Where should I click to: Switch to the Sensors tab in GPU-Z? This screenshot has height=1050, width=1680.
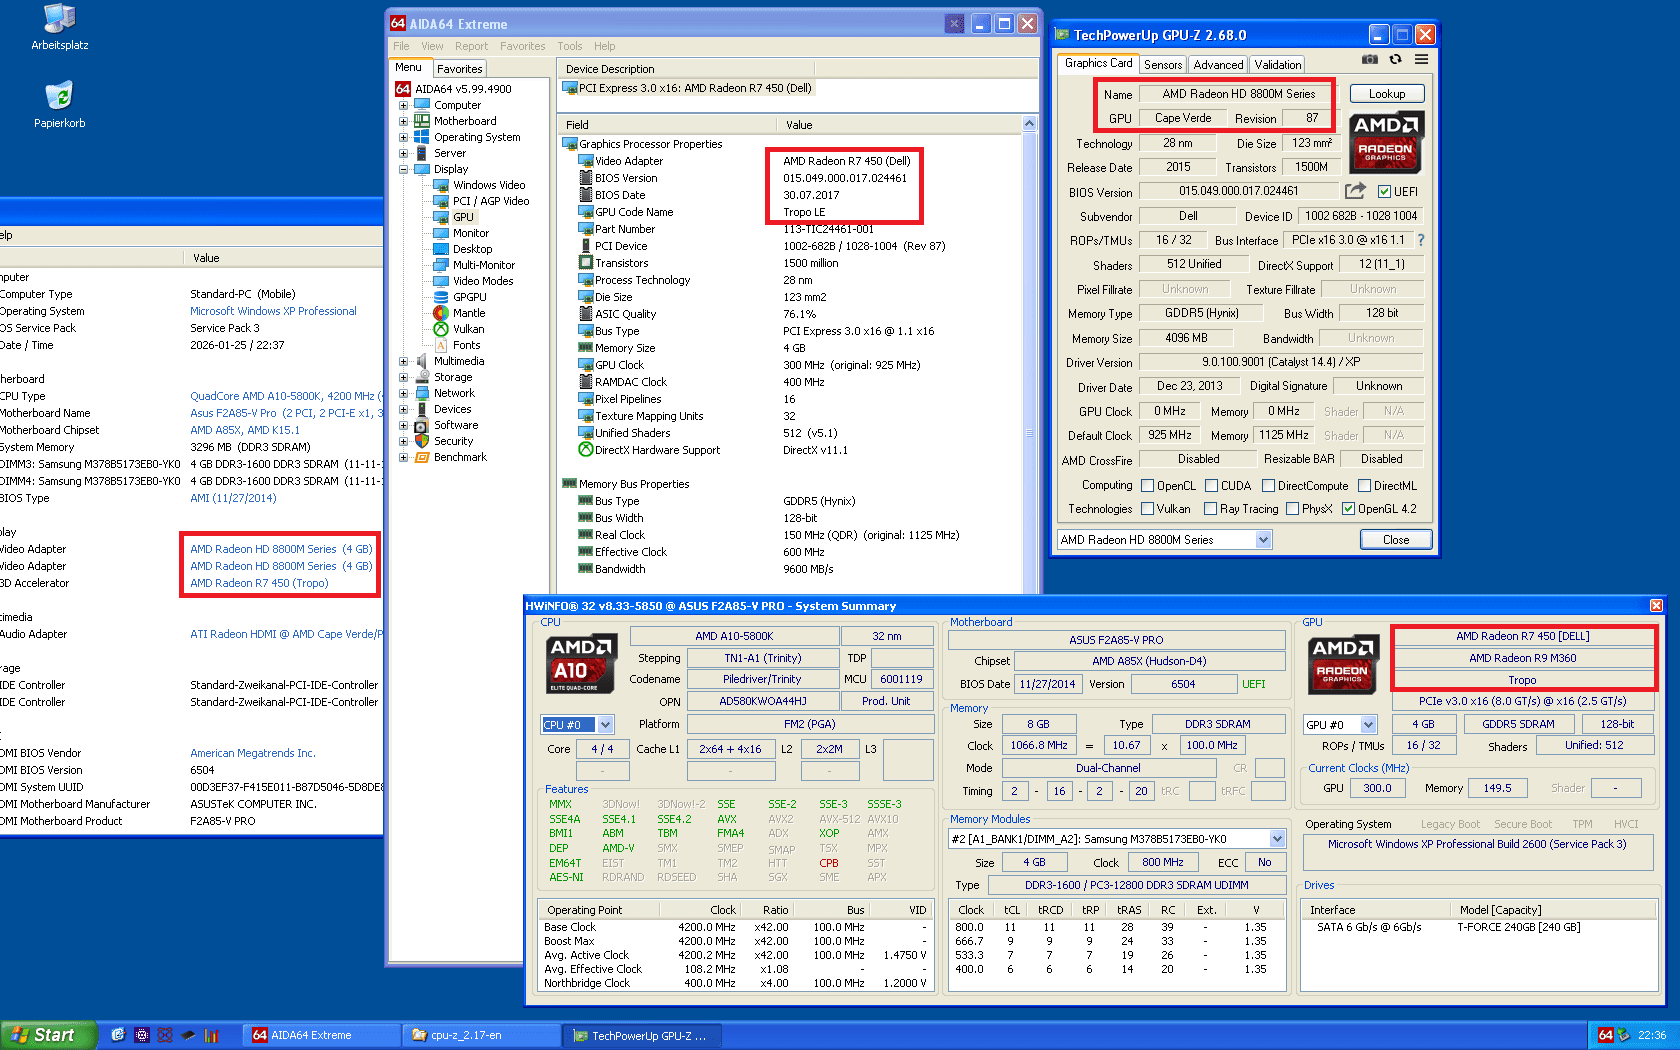tap(1163, 65)
